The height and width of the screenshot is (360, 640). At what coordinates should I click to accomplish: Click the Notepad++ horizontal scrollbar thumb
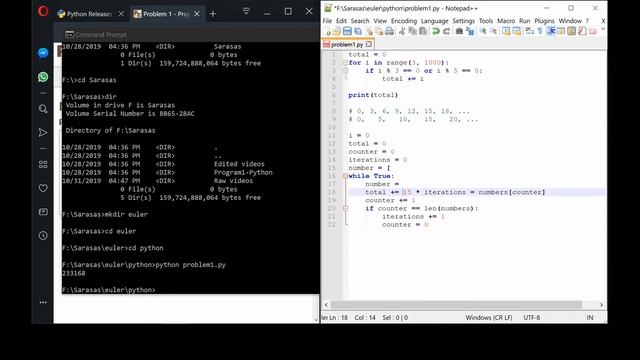click(456, 305)
